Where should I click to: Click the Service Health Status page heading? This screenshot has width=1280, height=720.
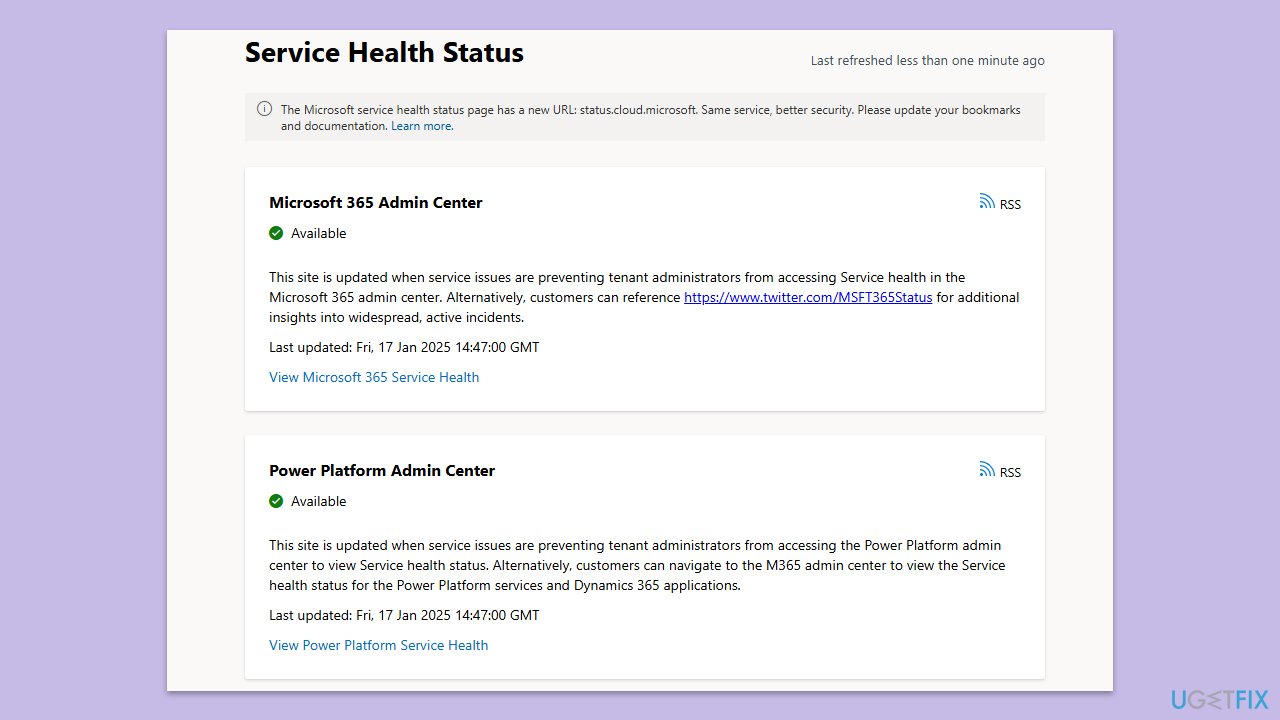384,53
